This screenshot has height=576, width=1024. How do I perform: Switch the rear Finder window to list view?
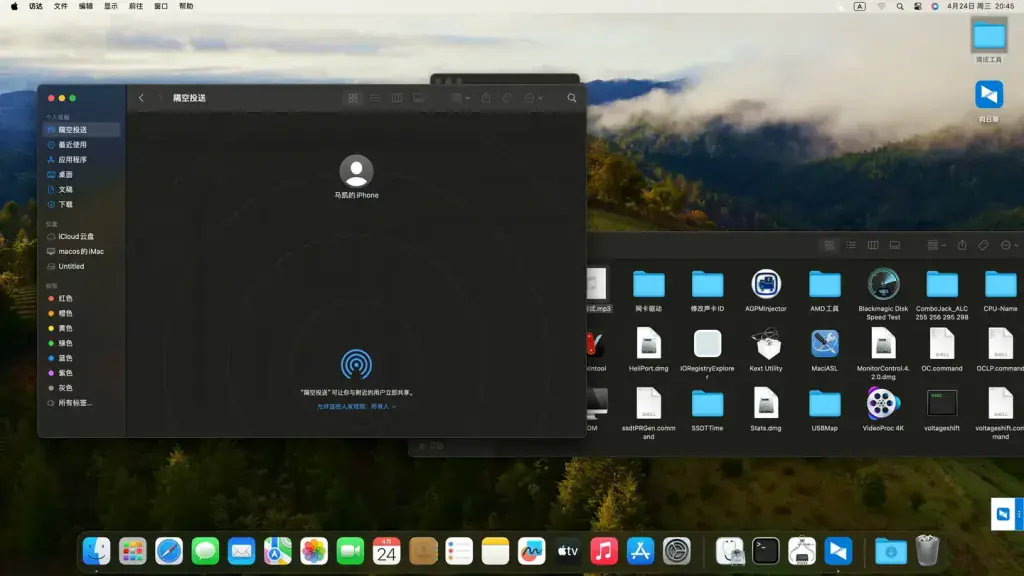click(x=851, y=246)
